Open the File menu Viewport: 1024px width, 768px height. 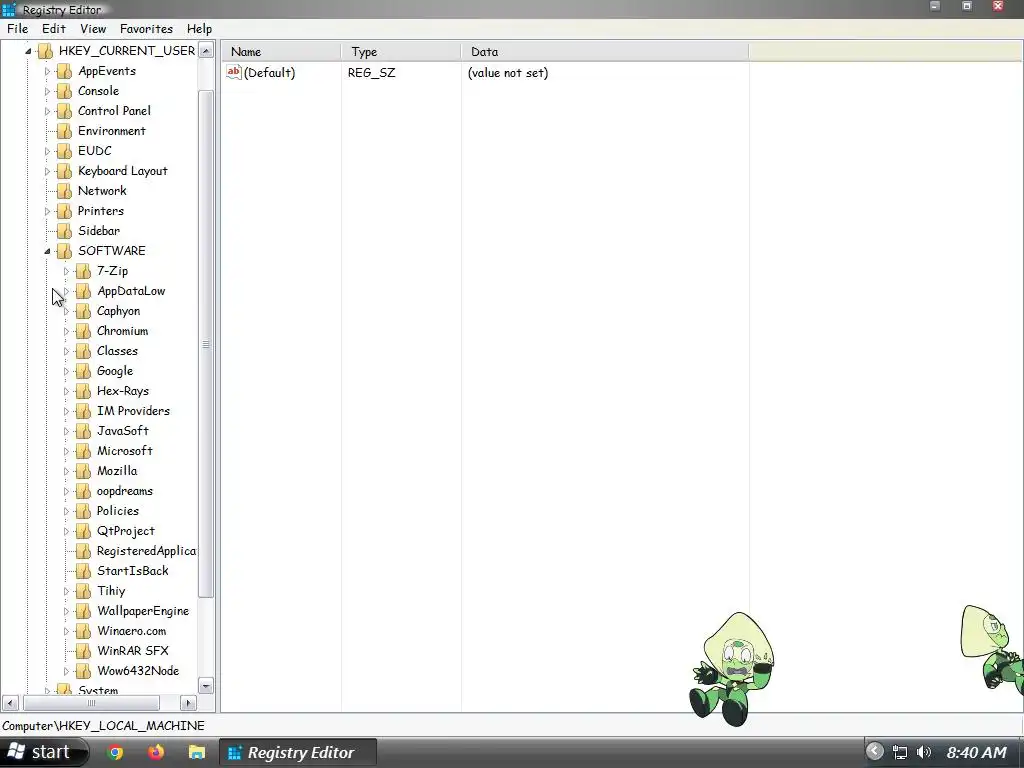(18, 29)
